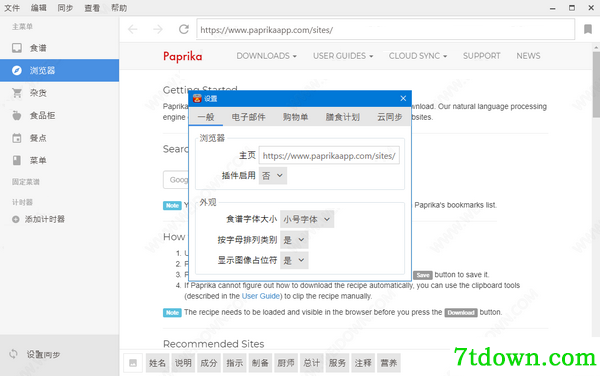
Task: Click the browser address bar URL field
Action: (x=385, y=29)
